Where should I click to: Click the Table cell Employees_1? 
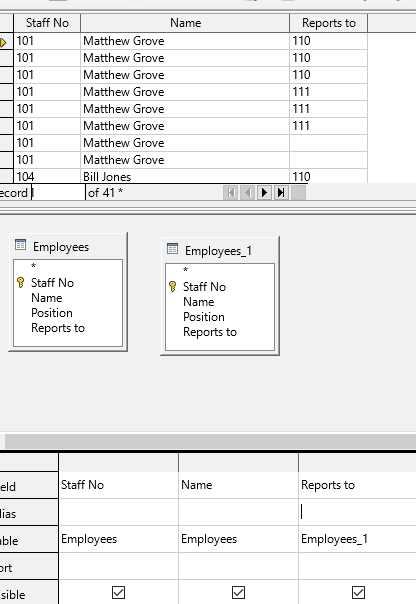pos(357,539)
